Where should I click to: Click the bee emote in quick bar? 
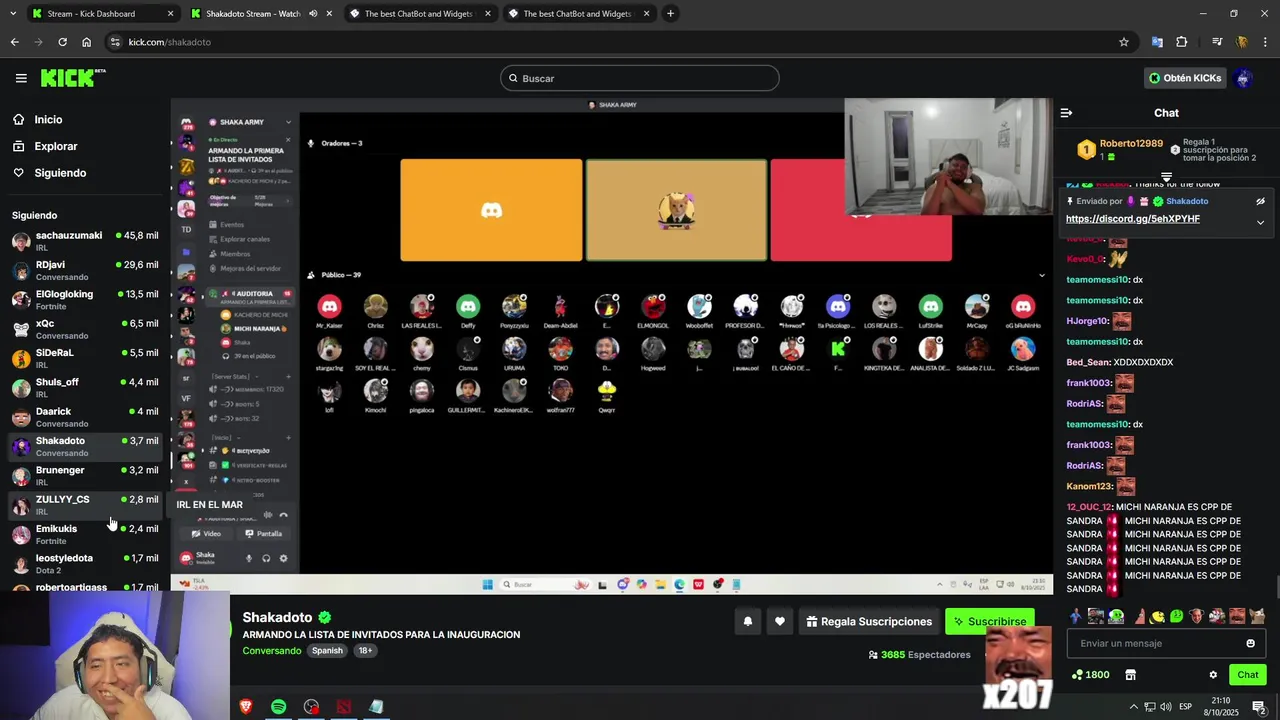coord(1157,616)
